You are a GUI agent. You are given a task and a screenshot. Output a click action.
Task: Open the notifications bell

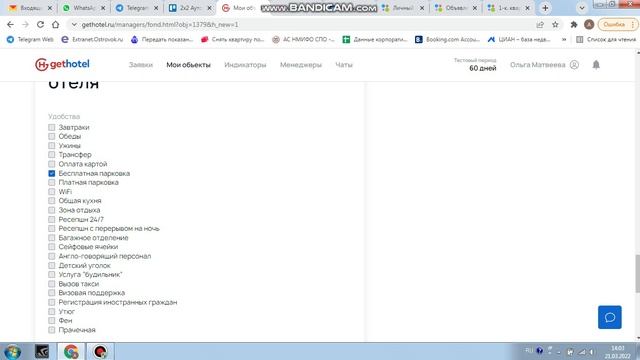pos(596,64)
